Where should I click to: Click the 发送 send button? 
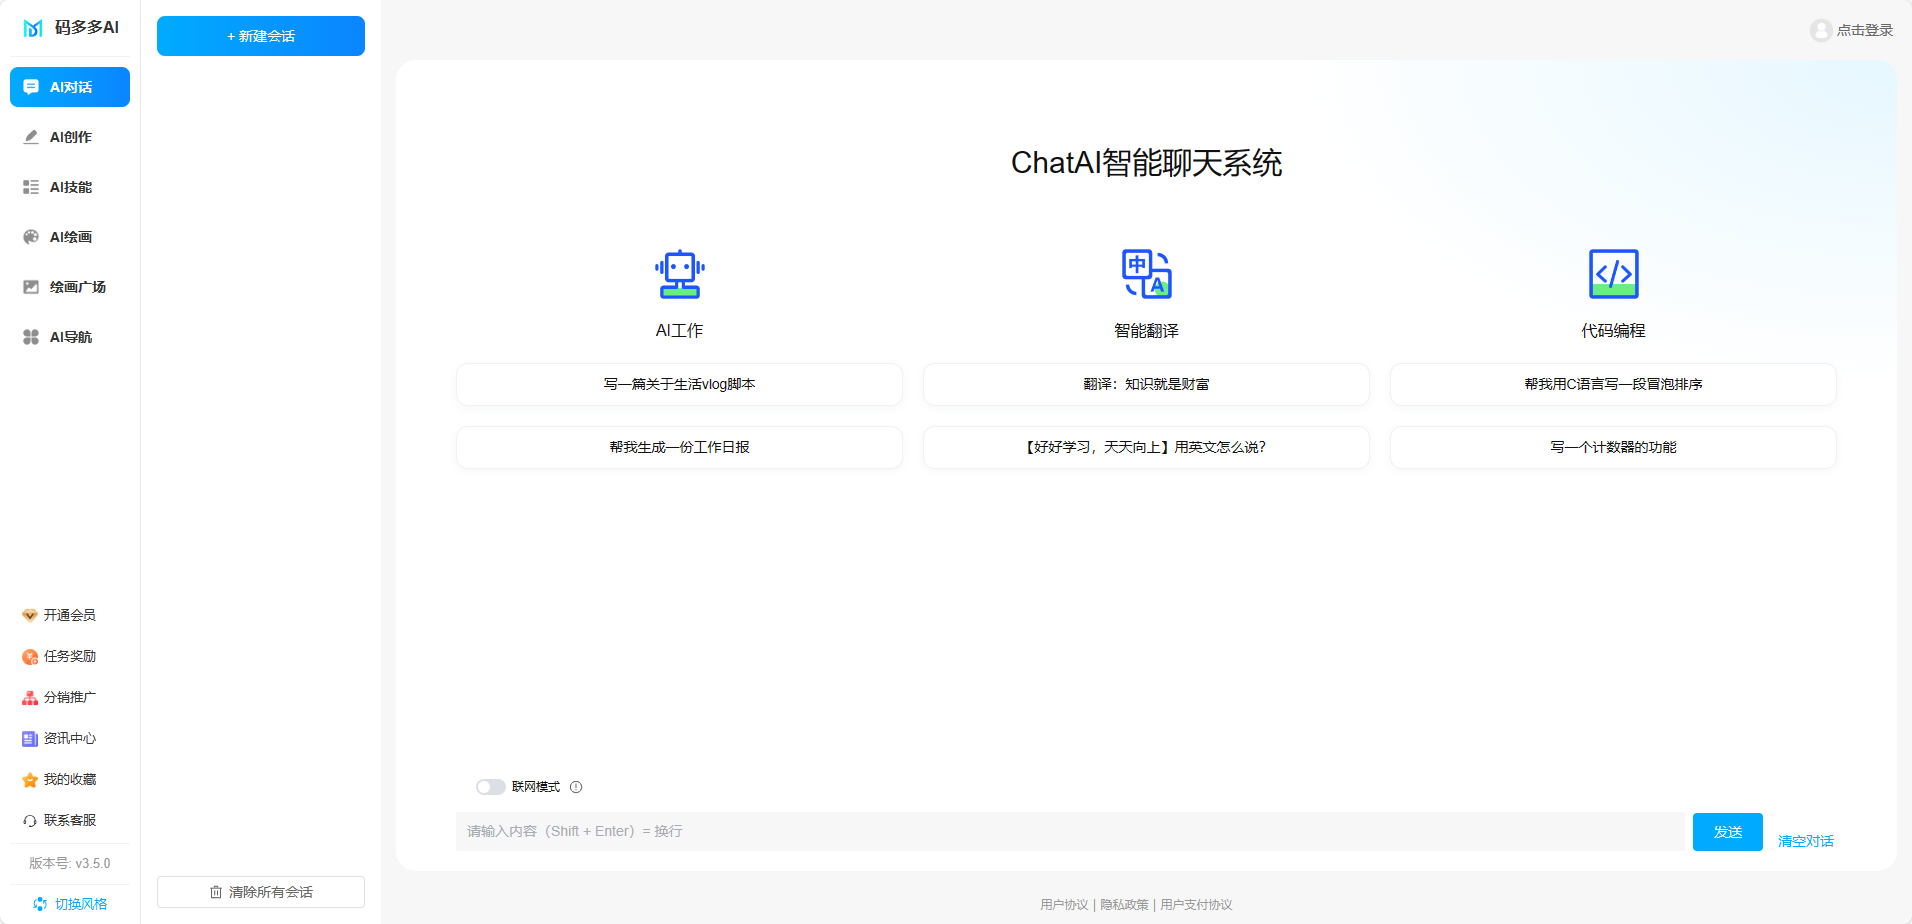(1728, 832)
